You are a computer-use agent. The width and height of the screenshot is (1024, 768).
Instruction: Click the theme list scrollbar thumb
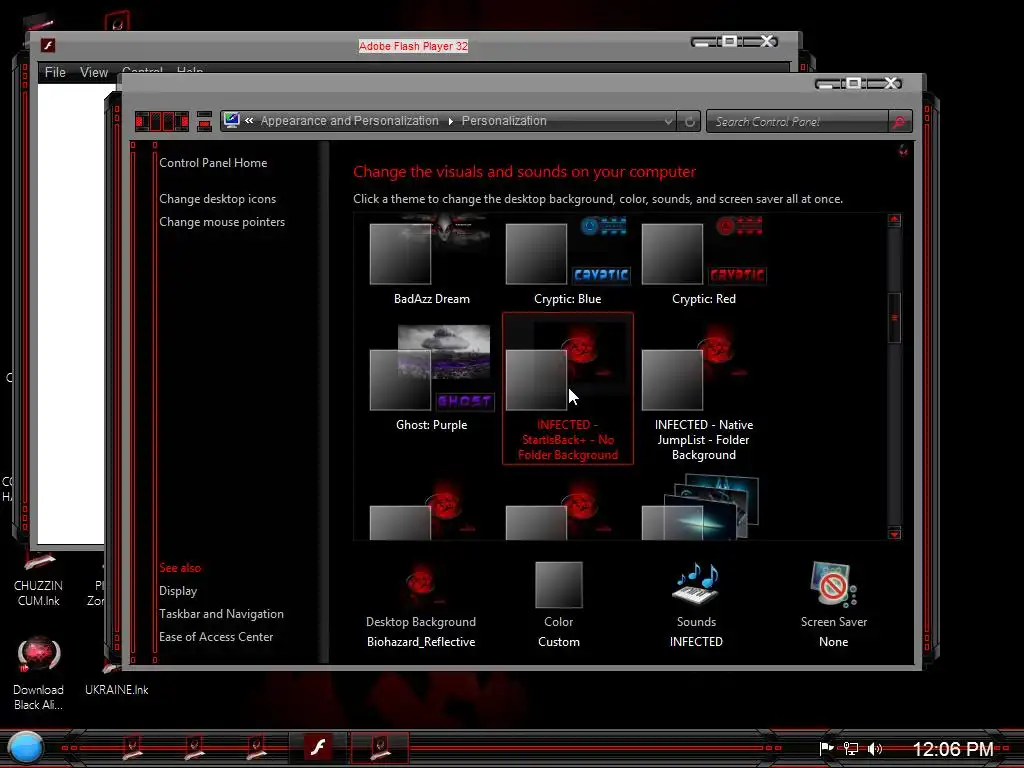pyautogui.click(x=894, y=318)
